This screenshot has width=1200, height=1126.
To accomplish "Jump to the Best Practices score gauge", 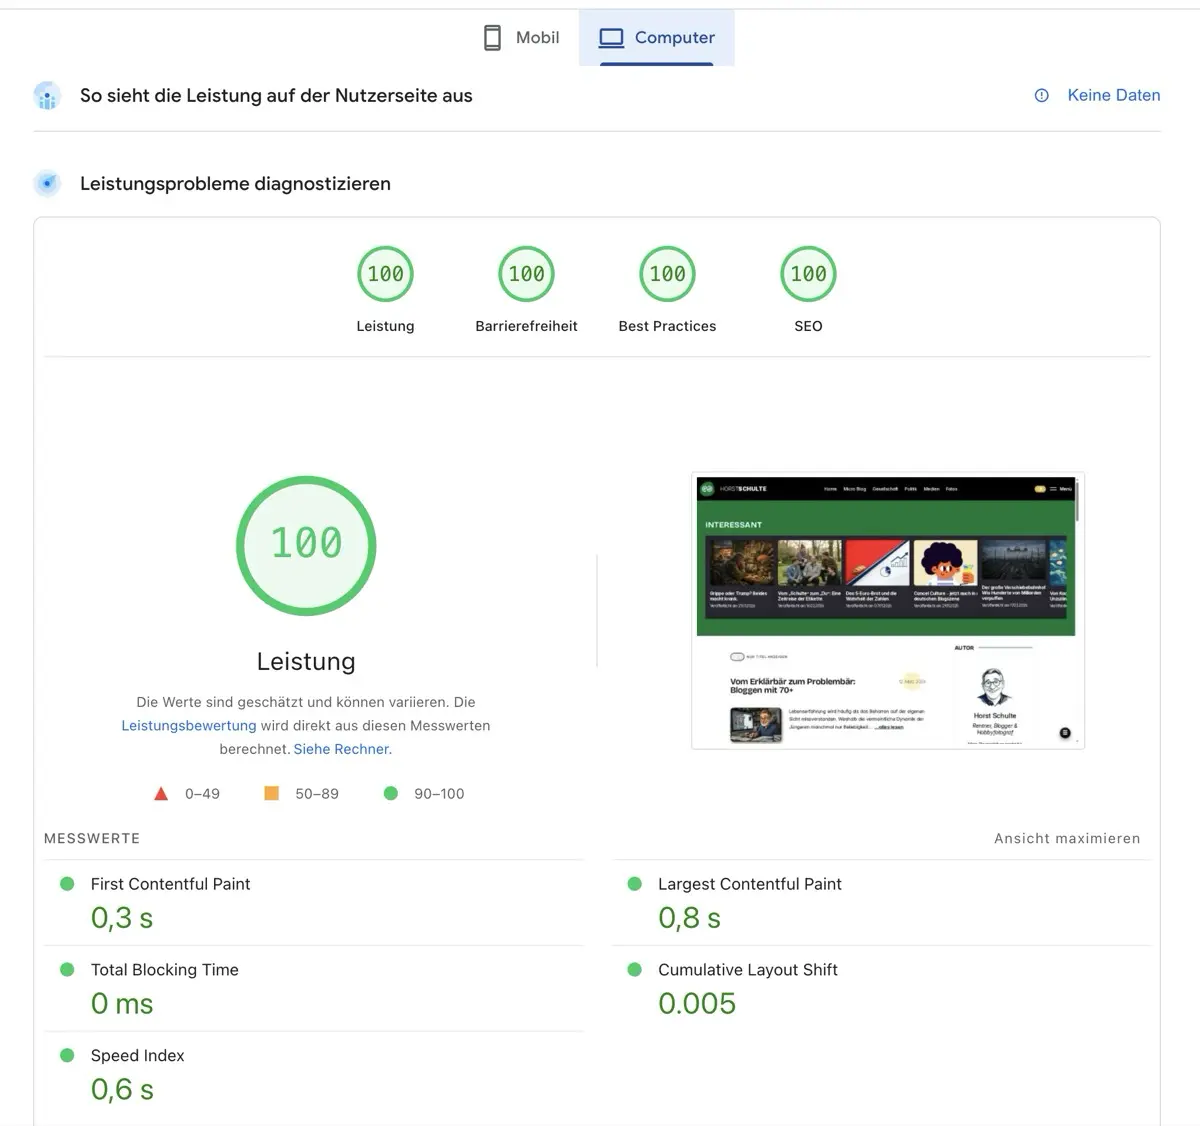I will click(667, 274).
